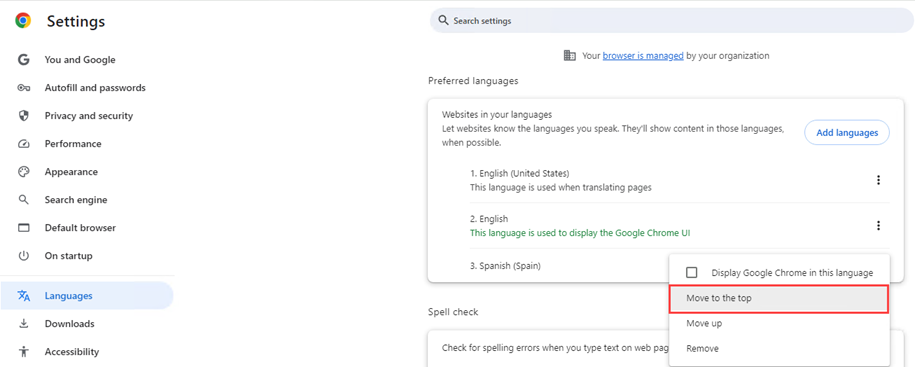Open three-dot menu for the second English entry

click(x=878, y=226)
